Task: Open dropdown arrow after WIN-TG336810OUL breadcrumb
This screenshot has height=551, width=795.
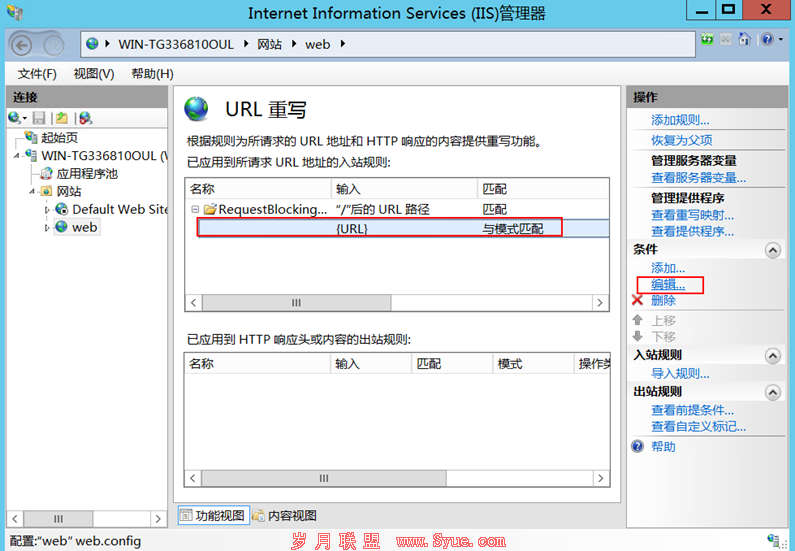Action: [x=246, y=44]
